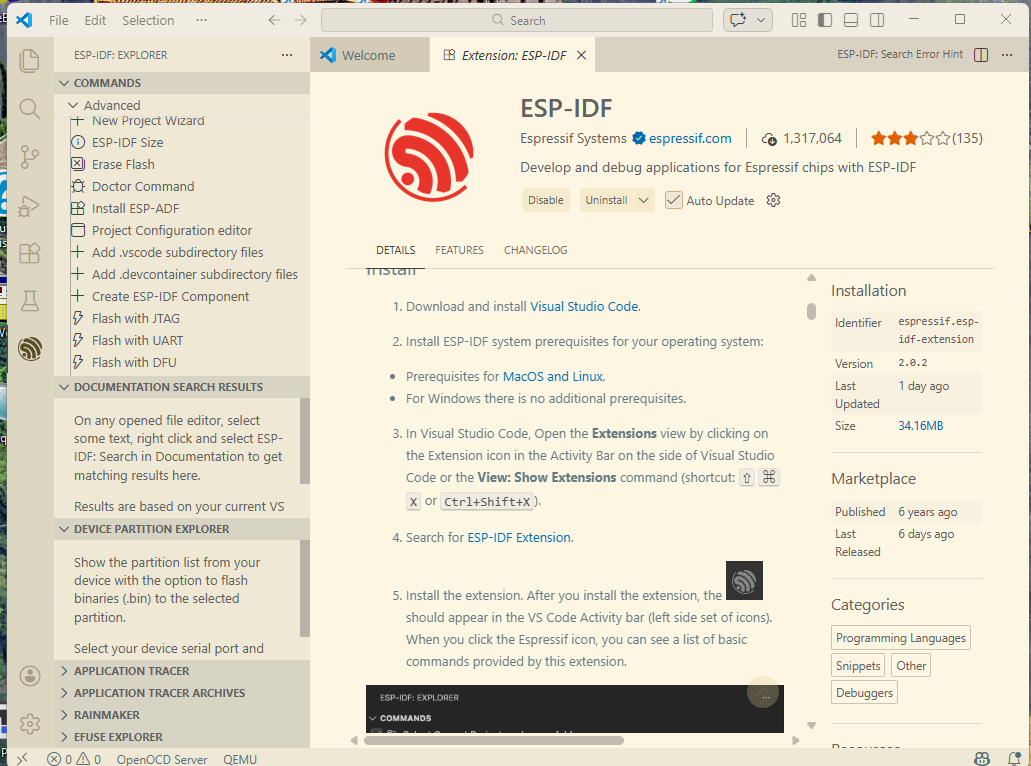1031x766 pixels.
Task: Switch to the Welcome tab
Action: point(369,55)
